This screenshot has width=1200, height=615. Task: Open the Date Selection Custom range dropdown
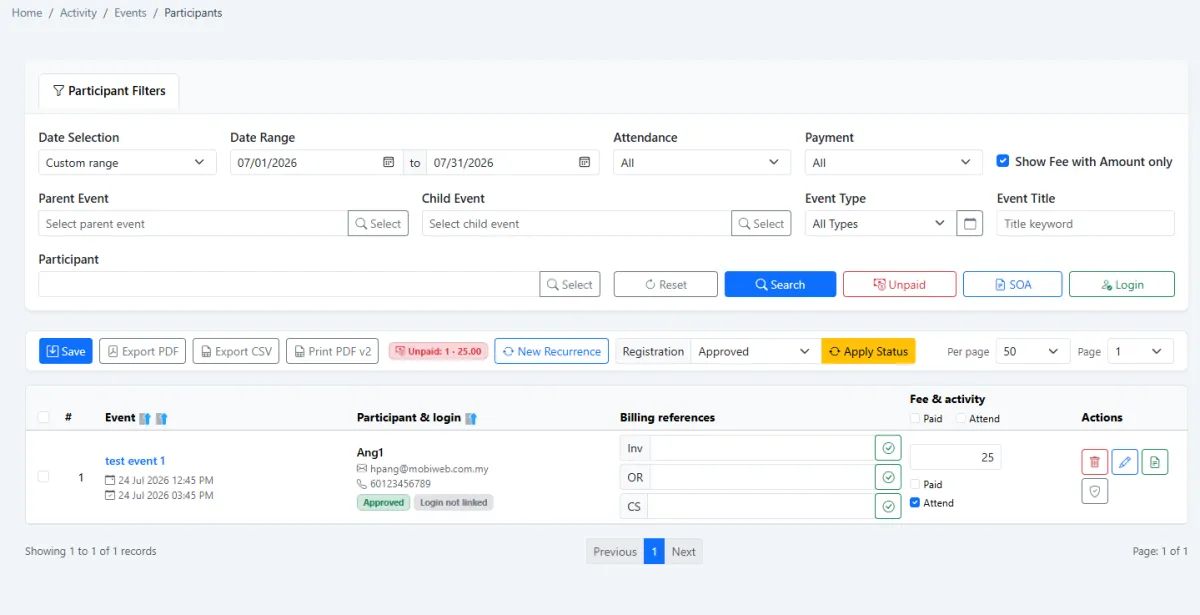coord(127,162)
